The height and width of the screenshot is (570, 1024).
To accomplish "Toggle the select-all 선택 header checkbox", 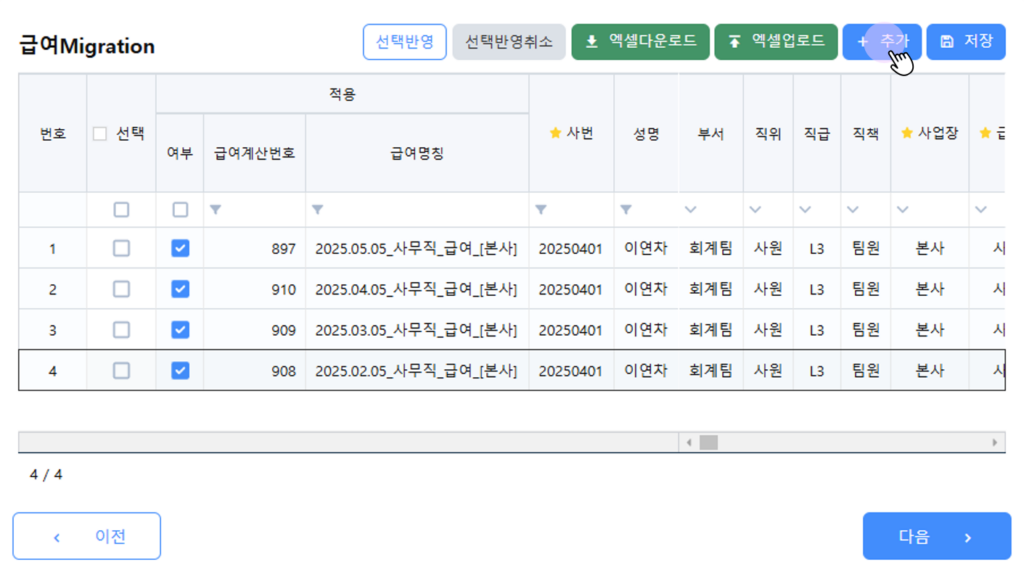I will click(x=100, y=134).
